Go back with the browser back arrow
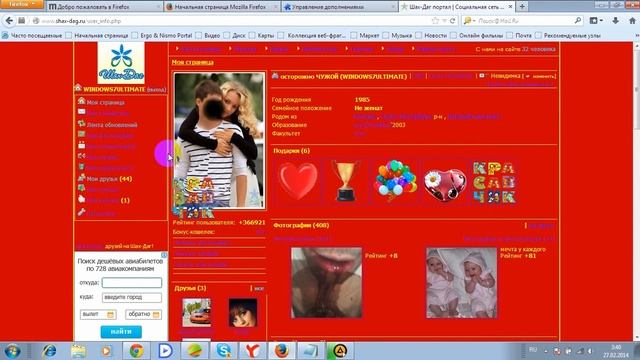640x360 pixels. click(x=9, y=20)
